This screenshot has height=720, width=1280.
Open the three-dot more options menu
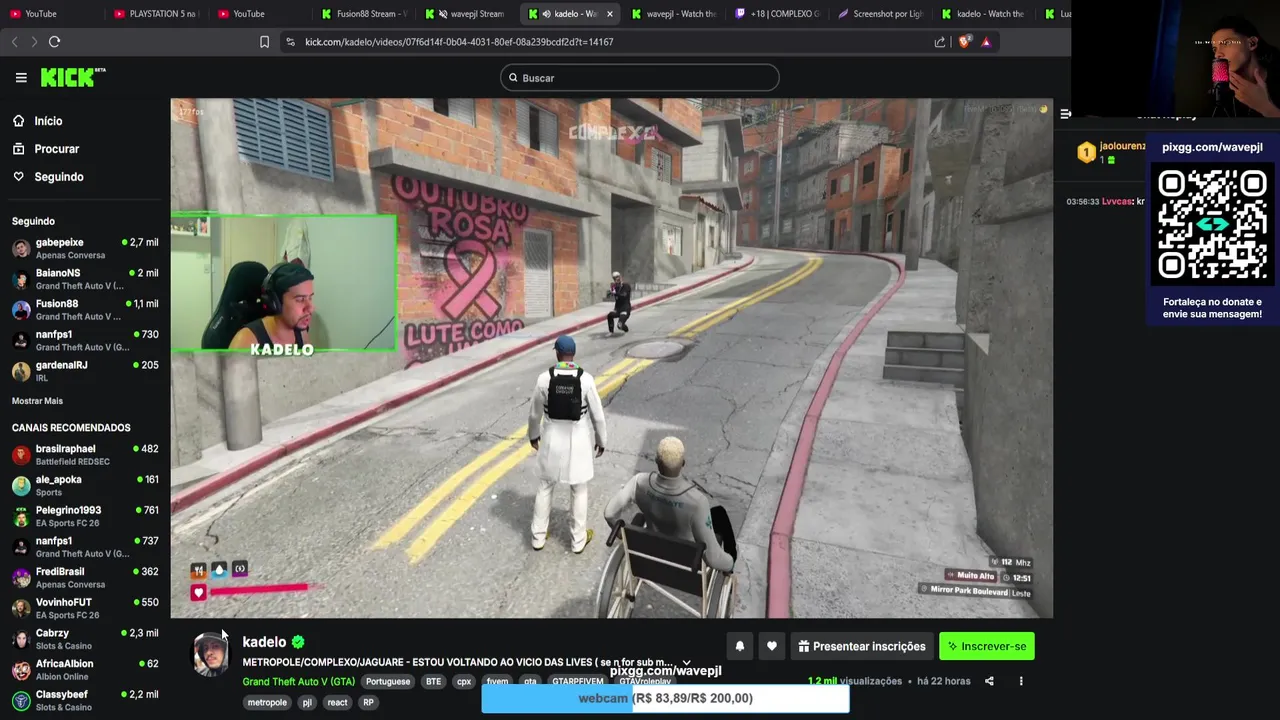pos(1021,681)
